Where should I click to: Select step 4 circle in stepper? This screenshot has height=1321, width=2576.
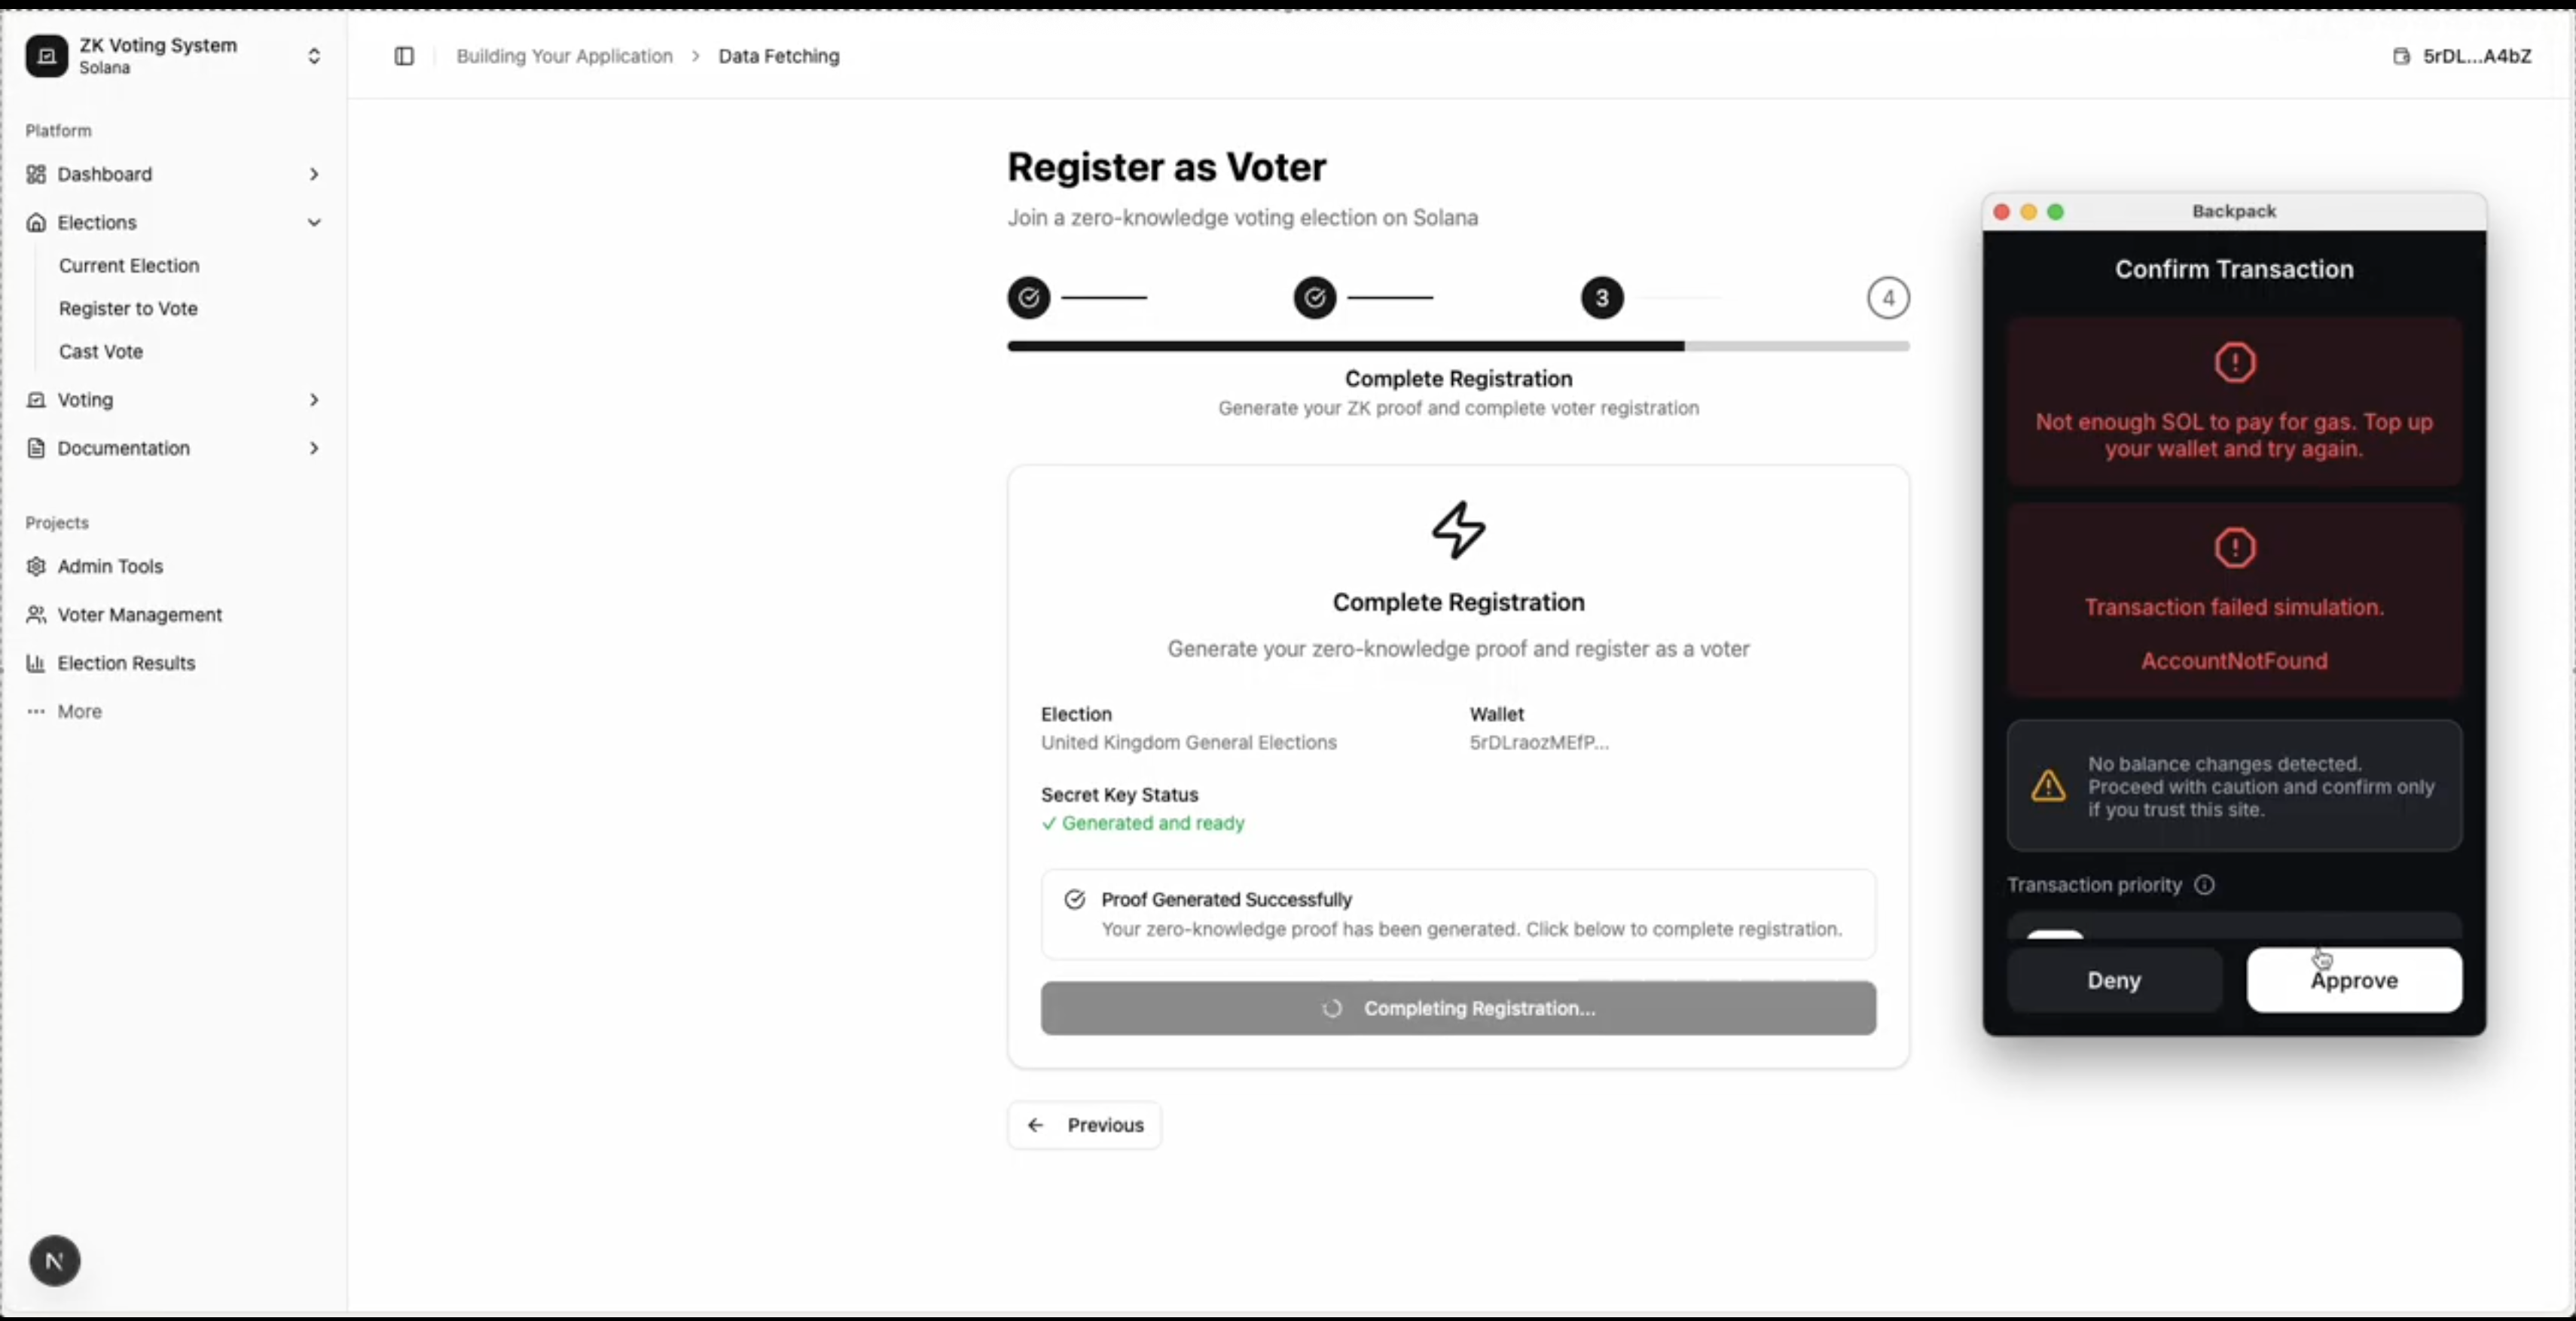coord(1888,298)
